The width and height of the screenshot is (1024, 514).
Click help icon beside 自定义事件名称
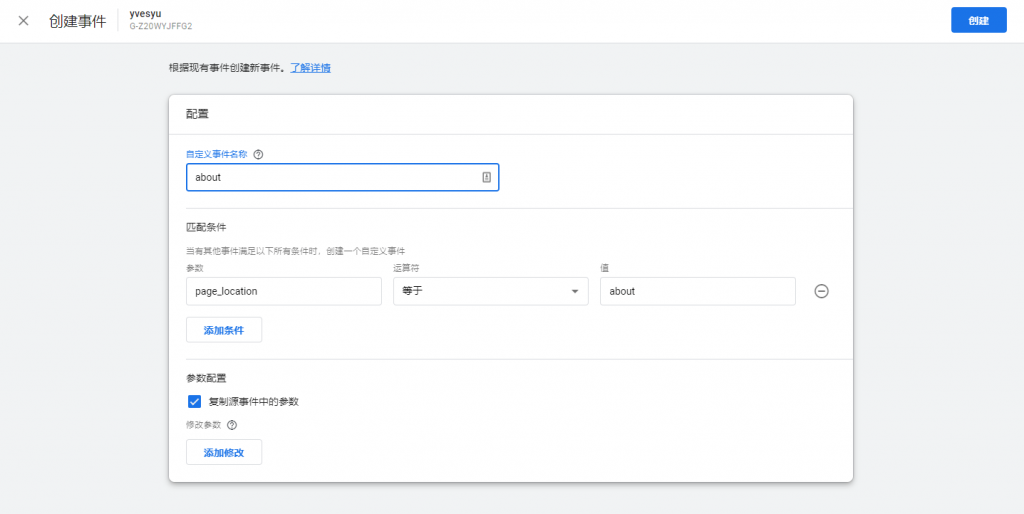tap(258, 155)
